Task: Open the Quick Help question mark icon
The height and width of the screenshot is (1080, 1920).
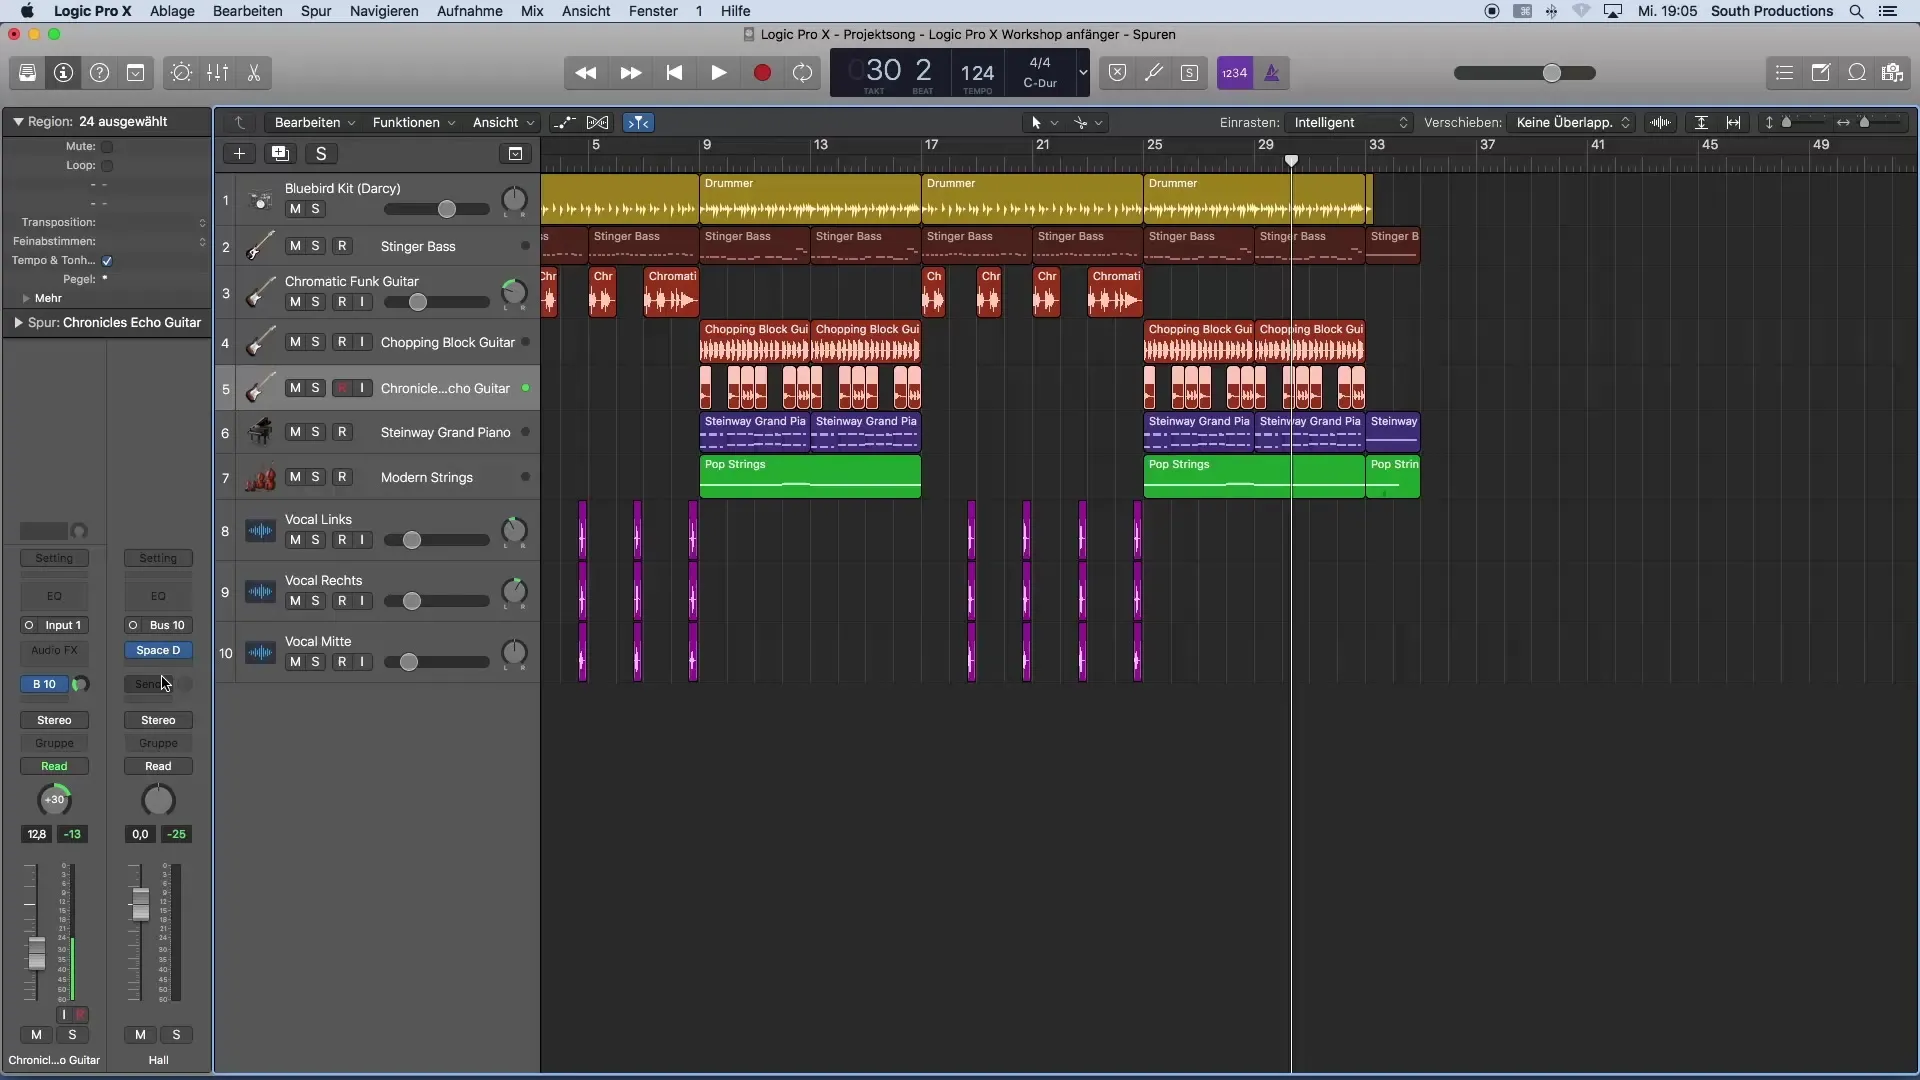Action: point(99,73)
